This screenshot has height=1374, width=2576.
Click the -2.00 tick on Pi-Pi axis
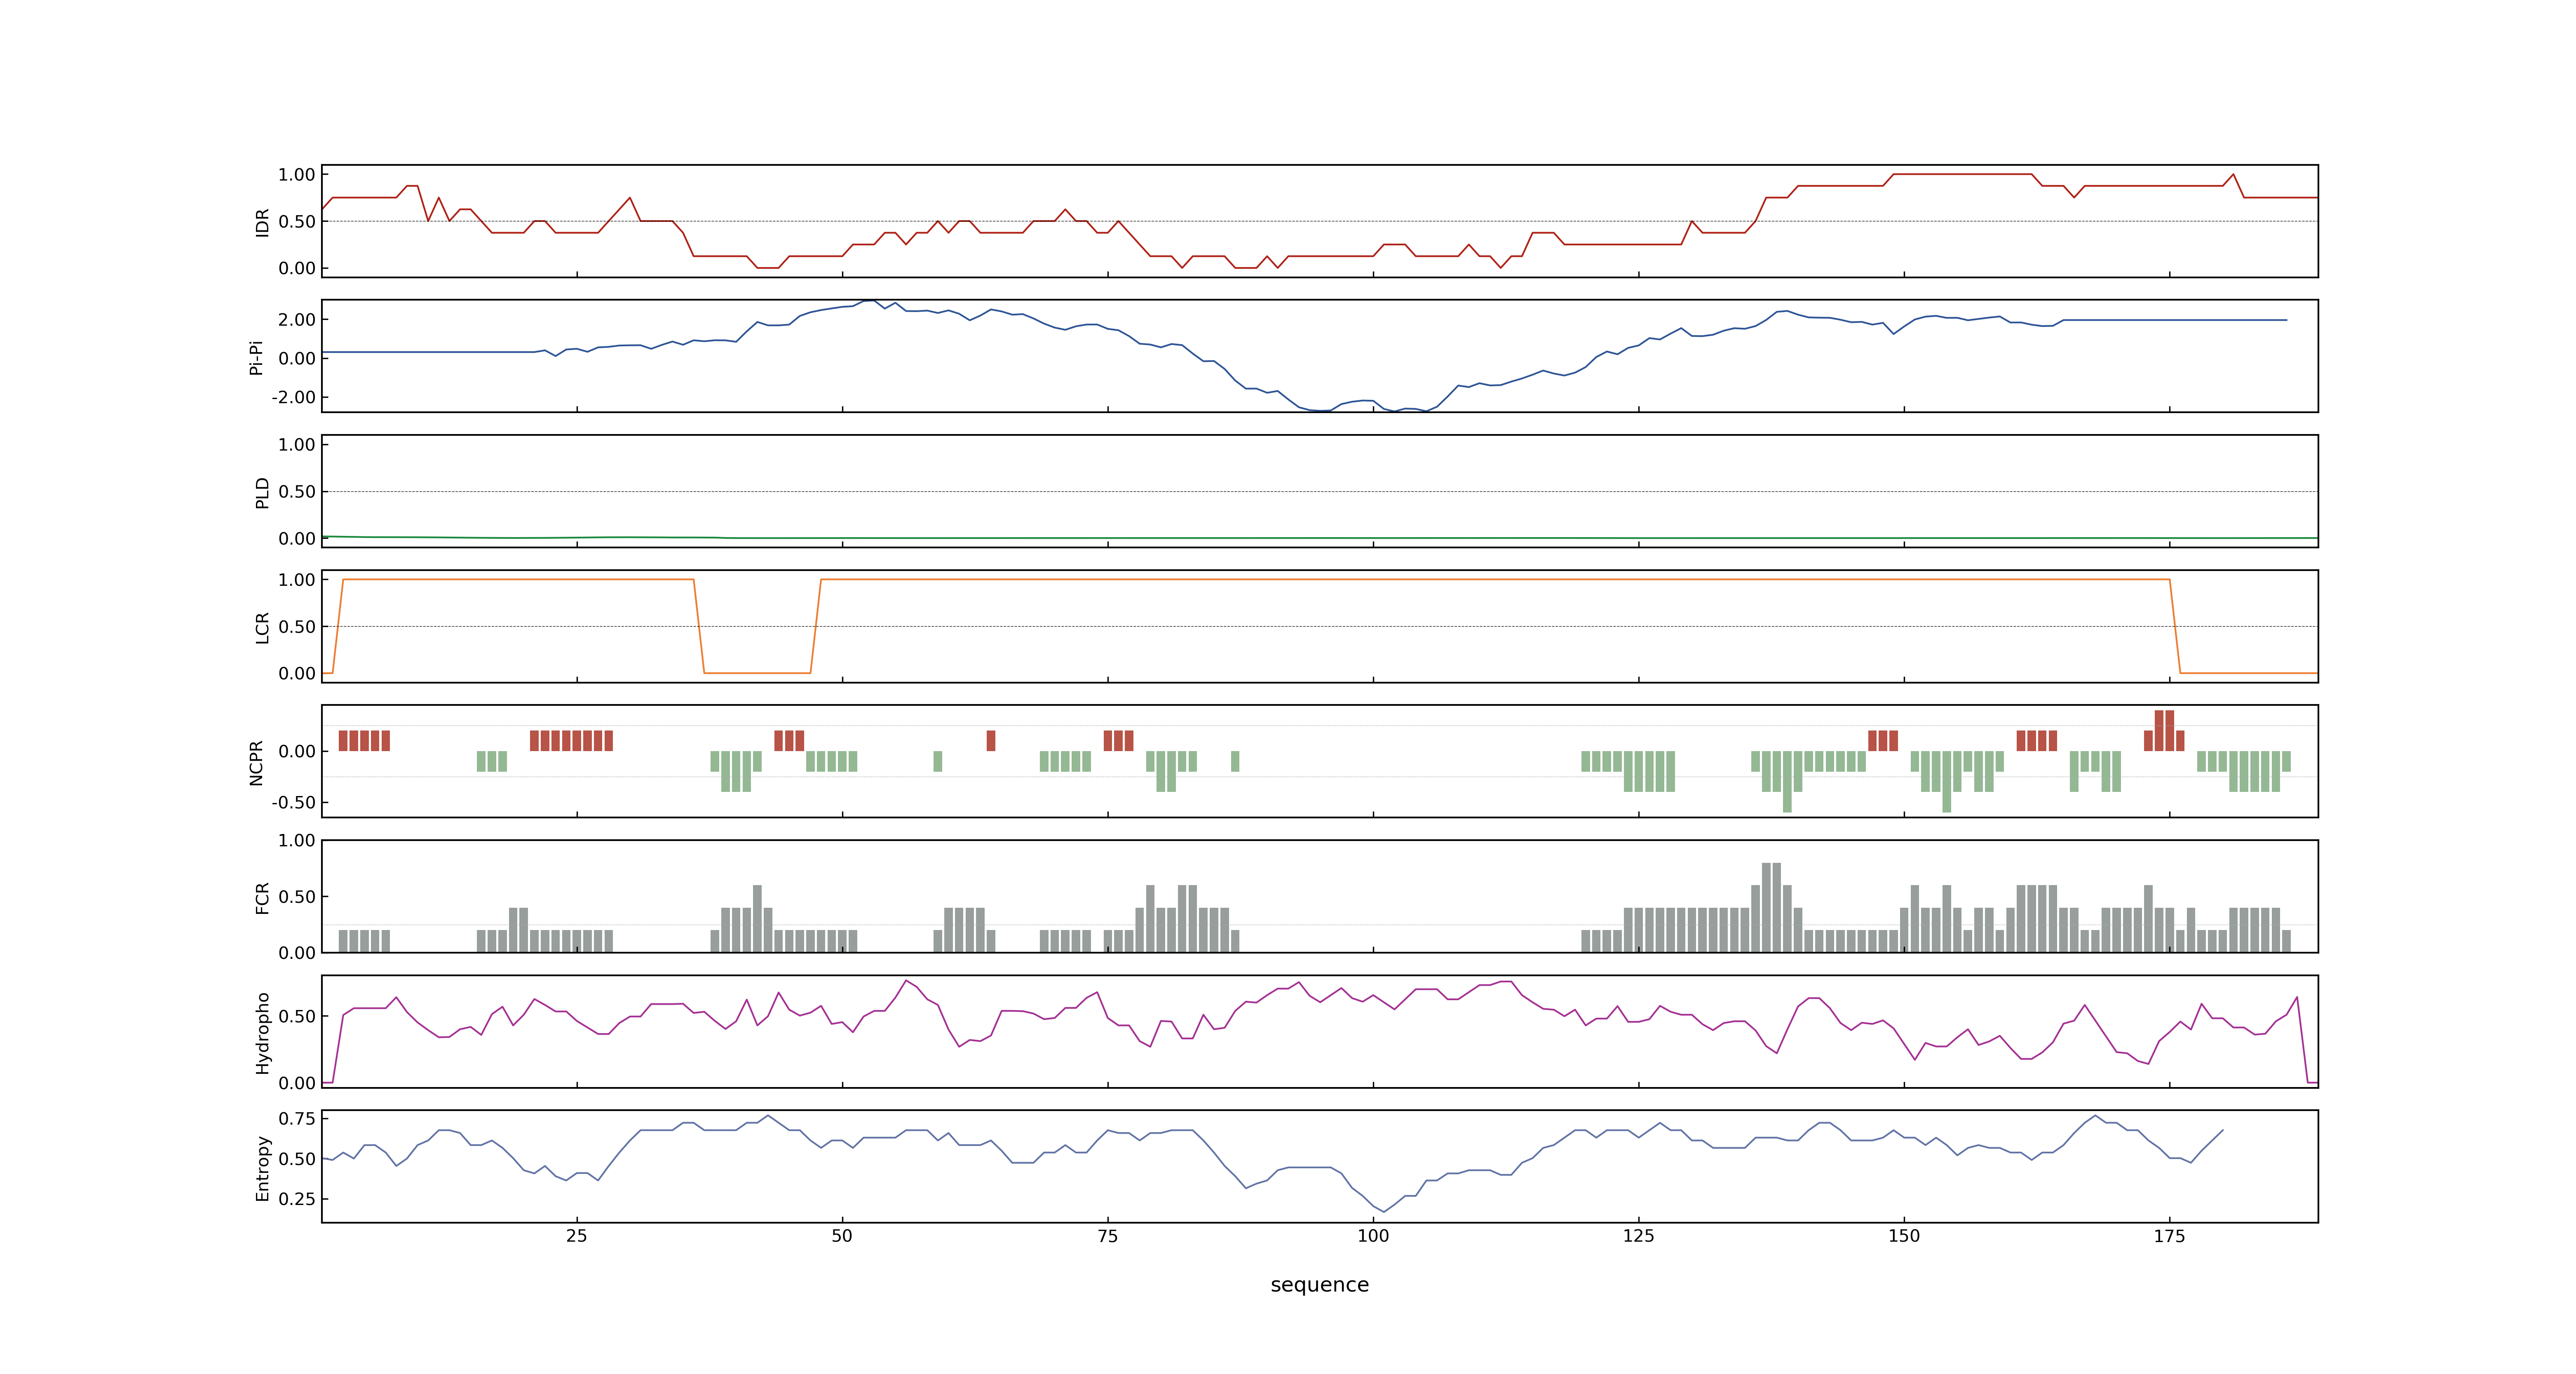(x=293, y=397)
